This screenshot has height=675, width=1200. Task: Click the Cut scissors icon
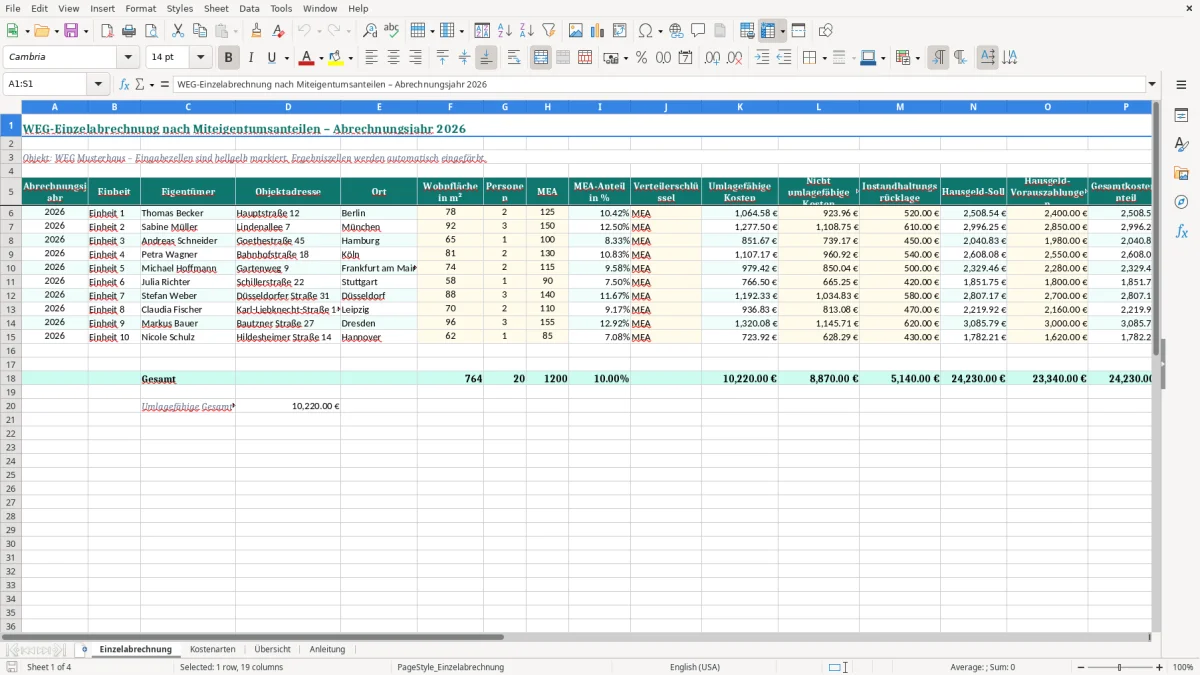point(178,31)
